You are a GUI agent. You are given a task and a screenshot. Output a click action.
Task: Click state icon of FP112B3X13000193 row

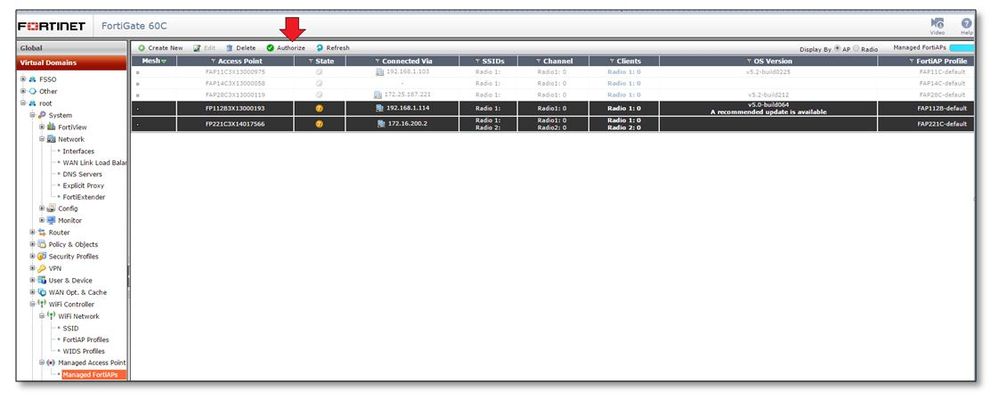pyautogui.click(x=319, y=108)
